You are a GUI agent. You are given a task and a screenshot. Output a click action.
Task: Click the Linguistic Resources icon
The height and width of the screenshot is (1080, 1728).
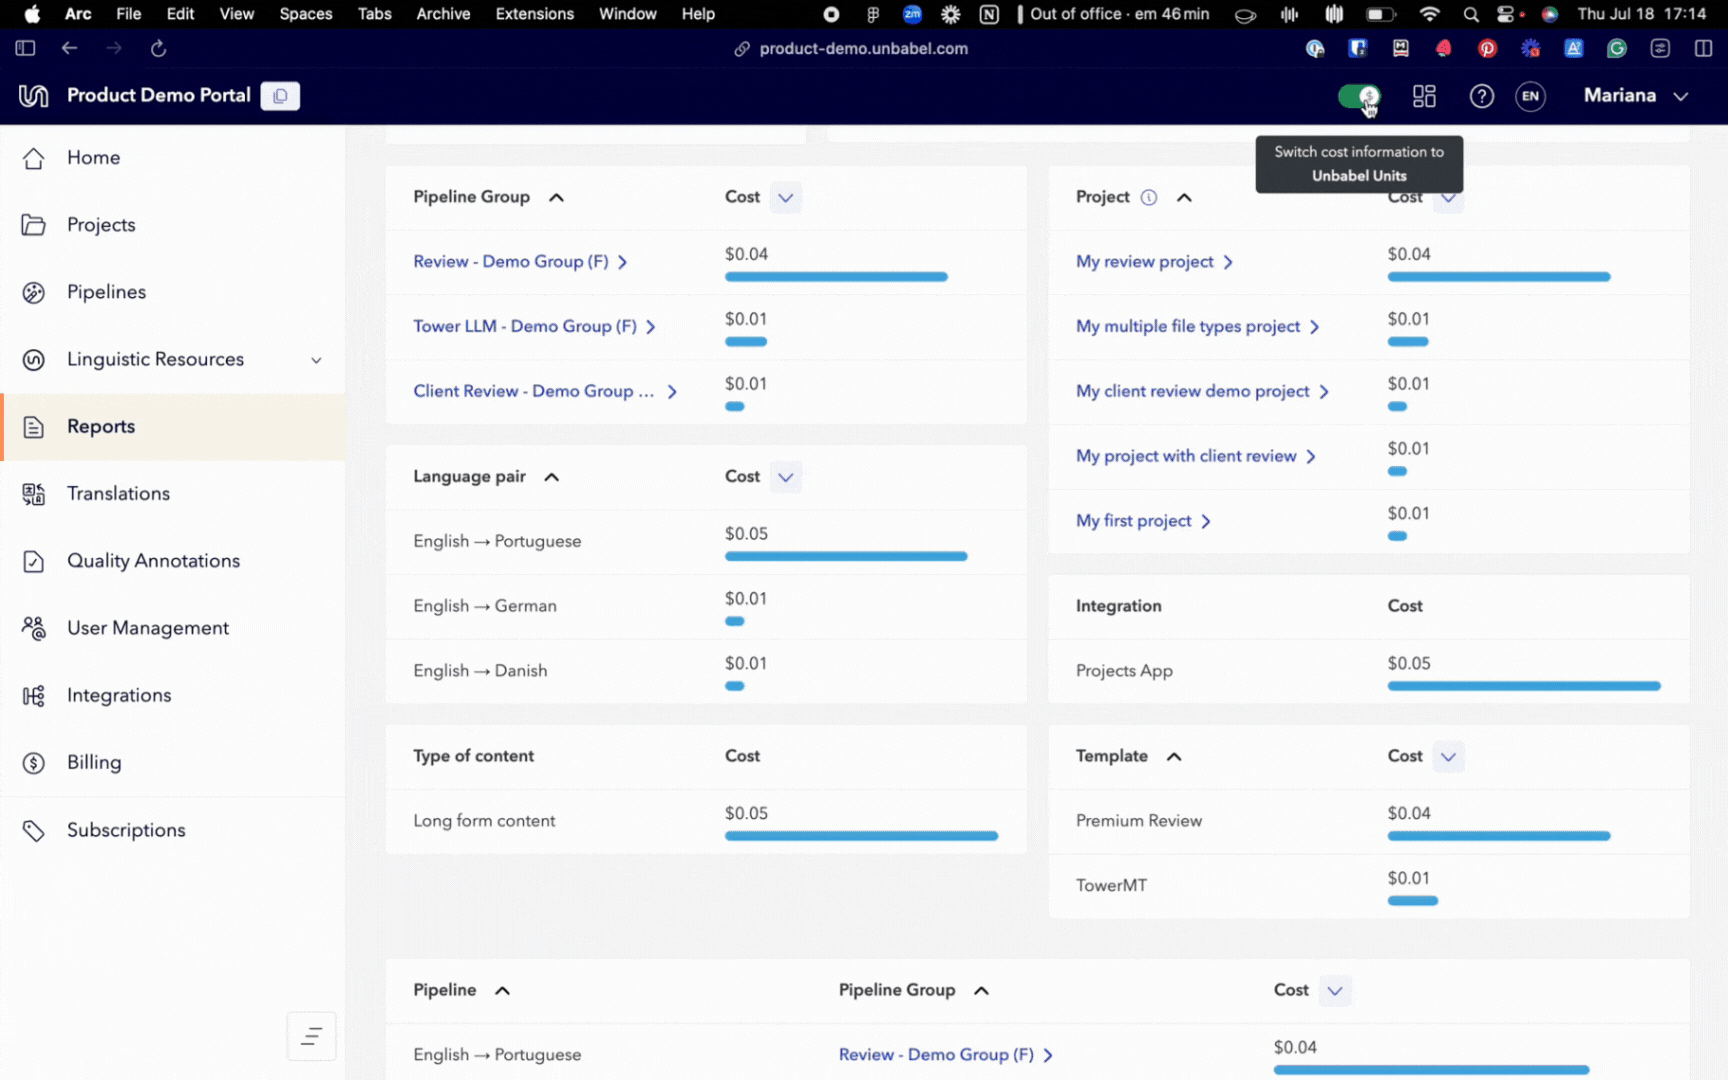pos(33,360)
